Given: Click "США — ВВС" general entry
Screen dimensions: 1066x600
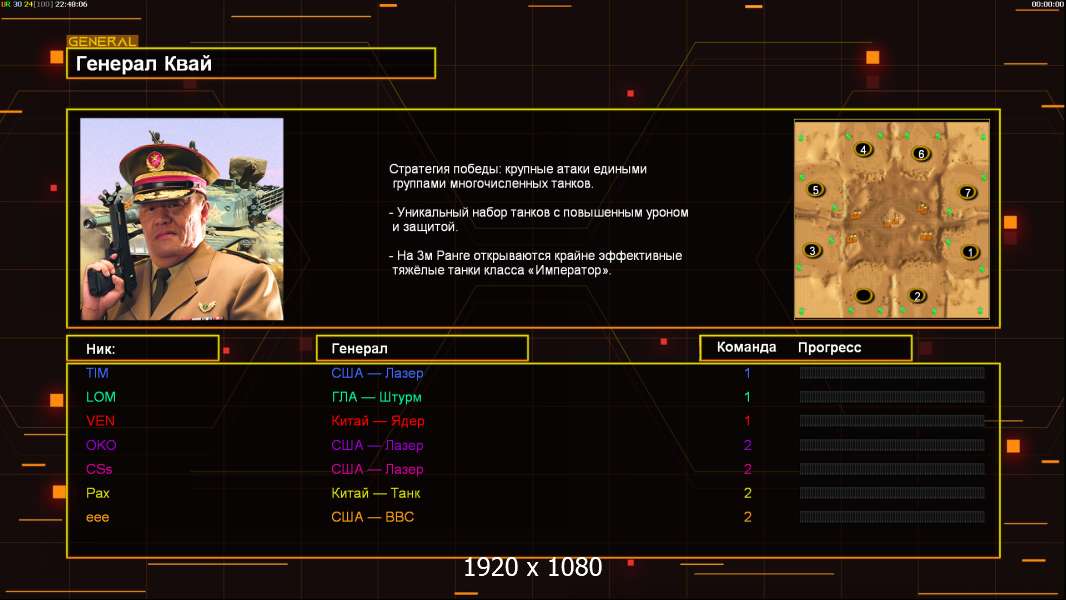Looking at the screenshot, I should click(x=372, y=517).
